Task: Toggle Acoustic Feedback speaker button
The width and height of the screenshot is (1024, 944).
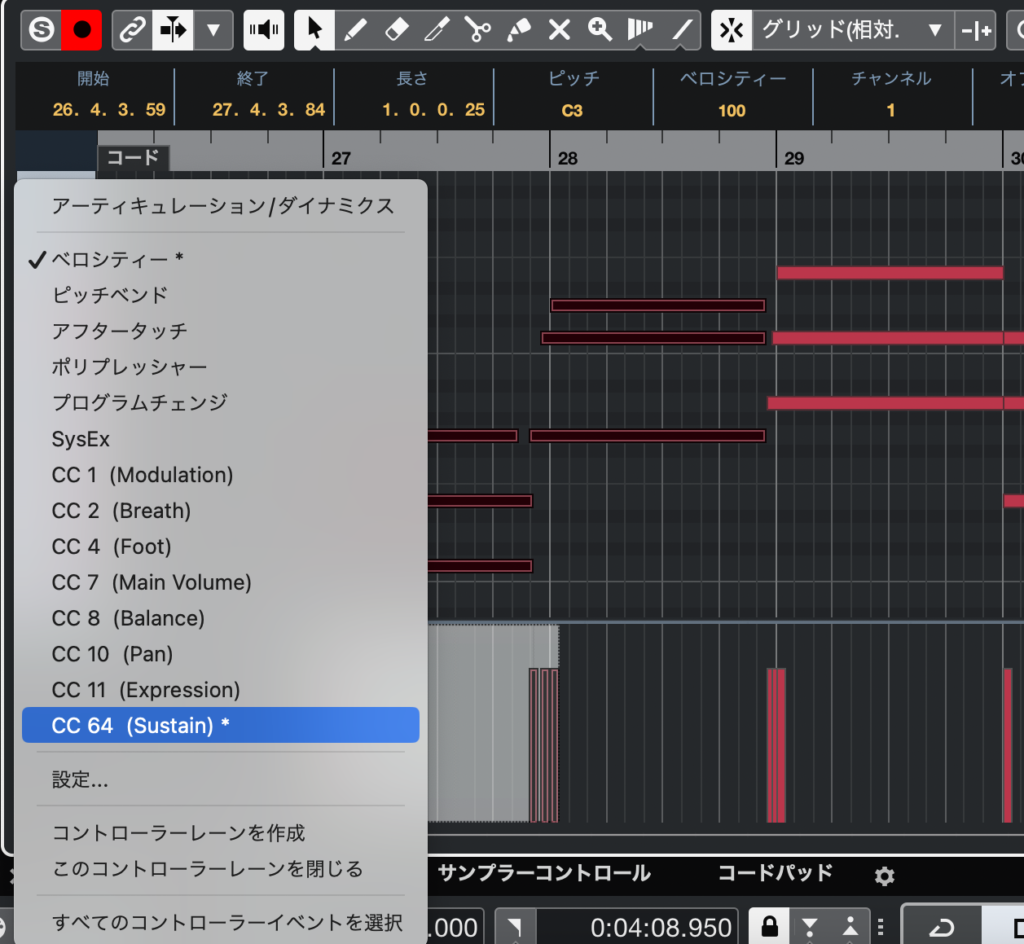Action: [x=264, y=30]
